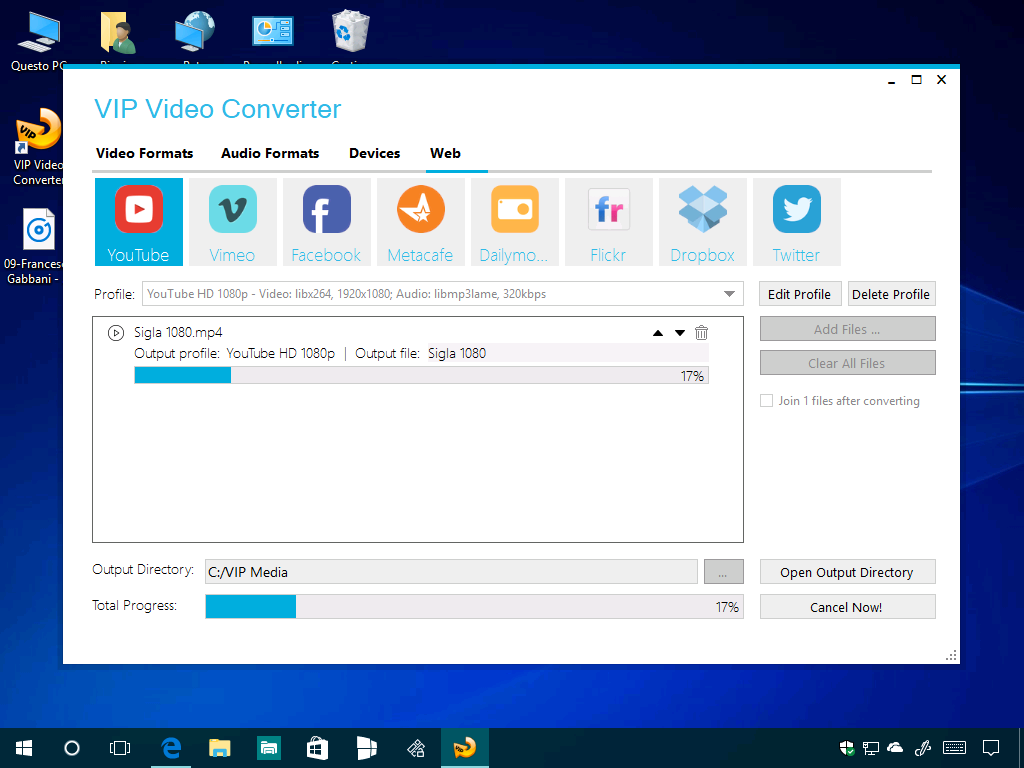1024x768 pixels.
Task: Open Cortana search circle in taskbar
Action: pos(72,748)
